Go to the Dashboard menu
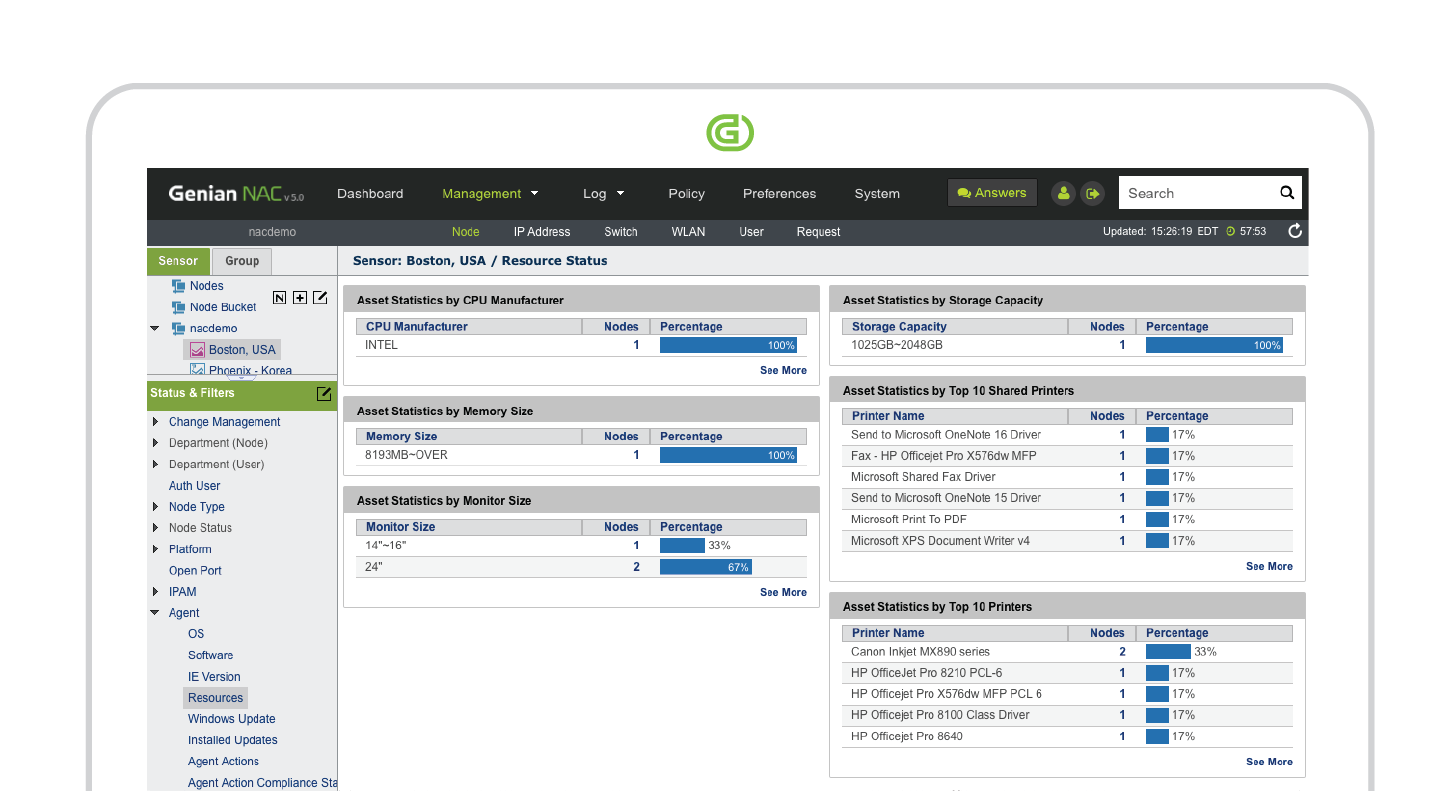The image size is (1456, 791). 370,194
